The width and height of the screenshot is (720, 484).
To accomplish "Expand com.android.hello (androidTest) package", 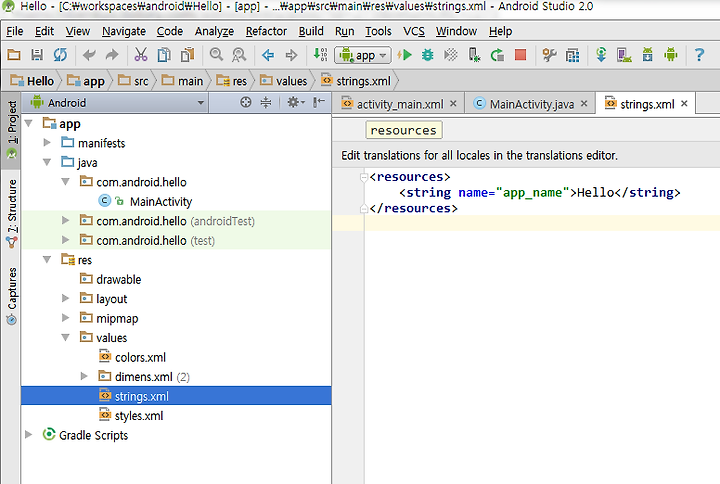I will coord(66,221).
